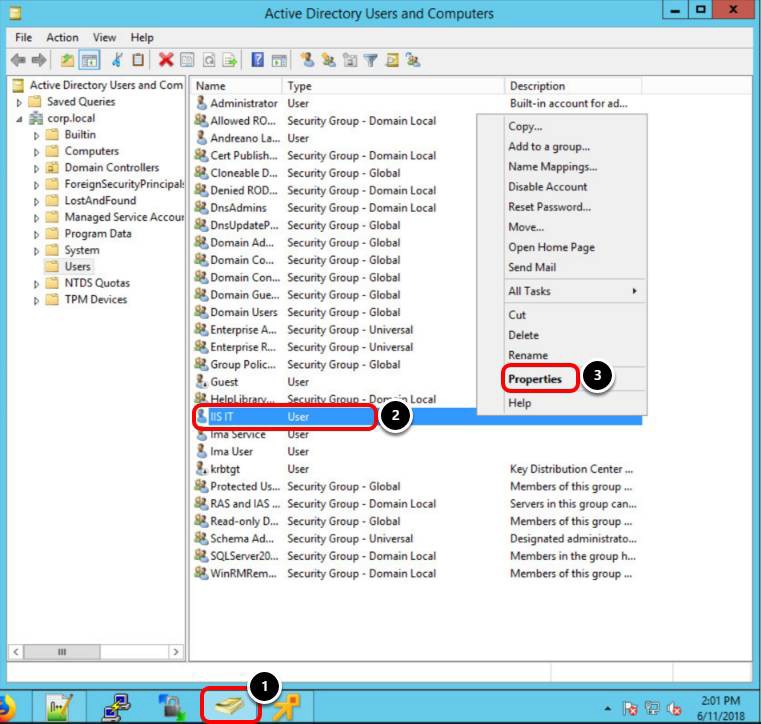
Task: Sort list by the Type column header
Action: (x=393, y=86)
